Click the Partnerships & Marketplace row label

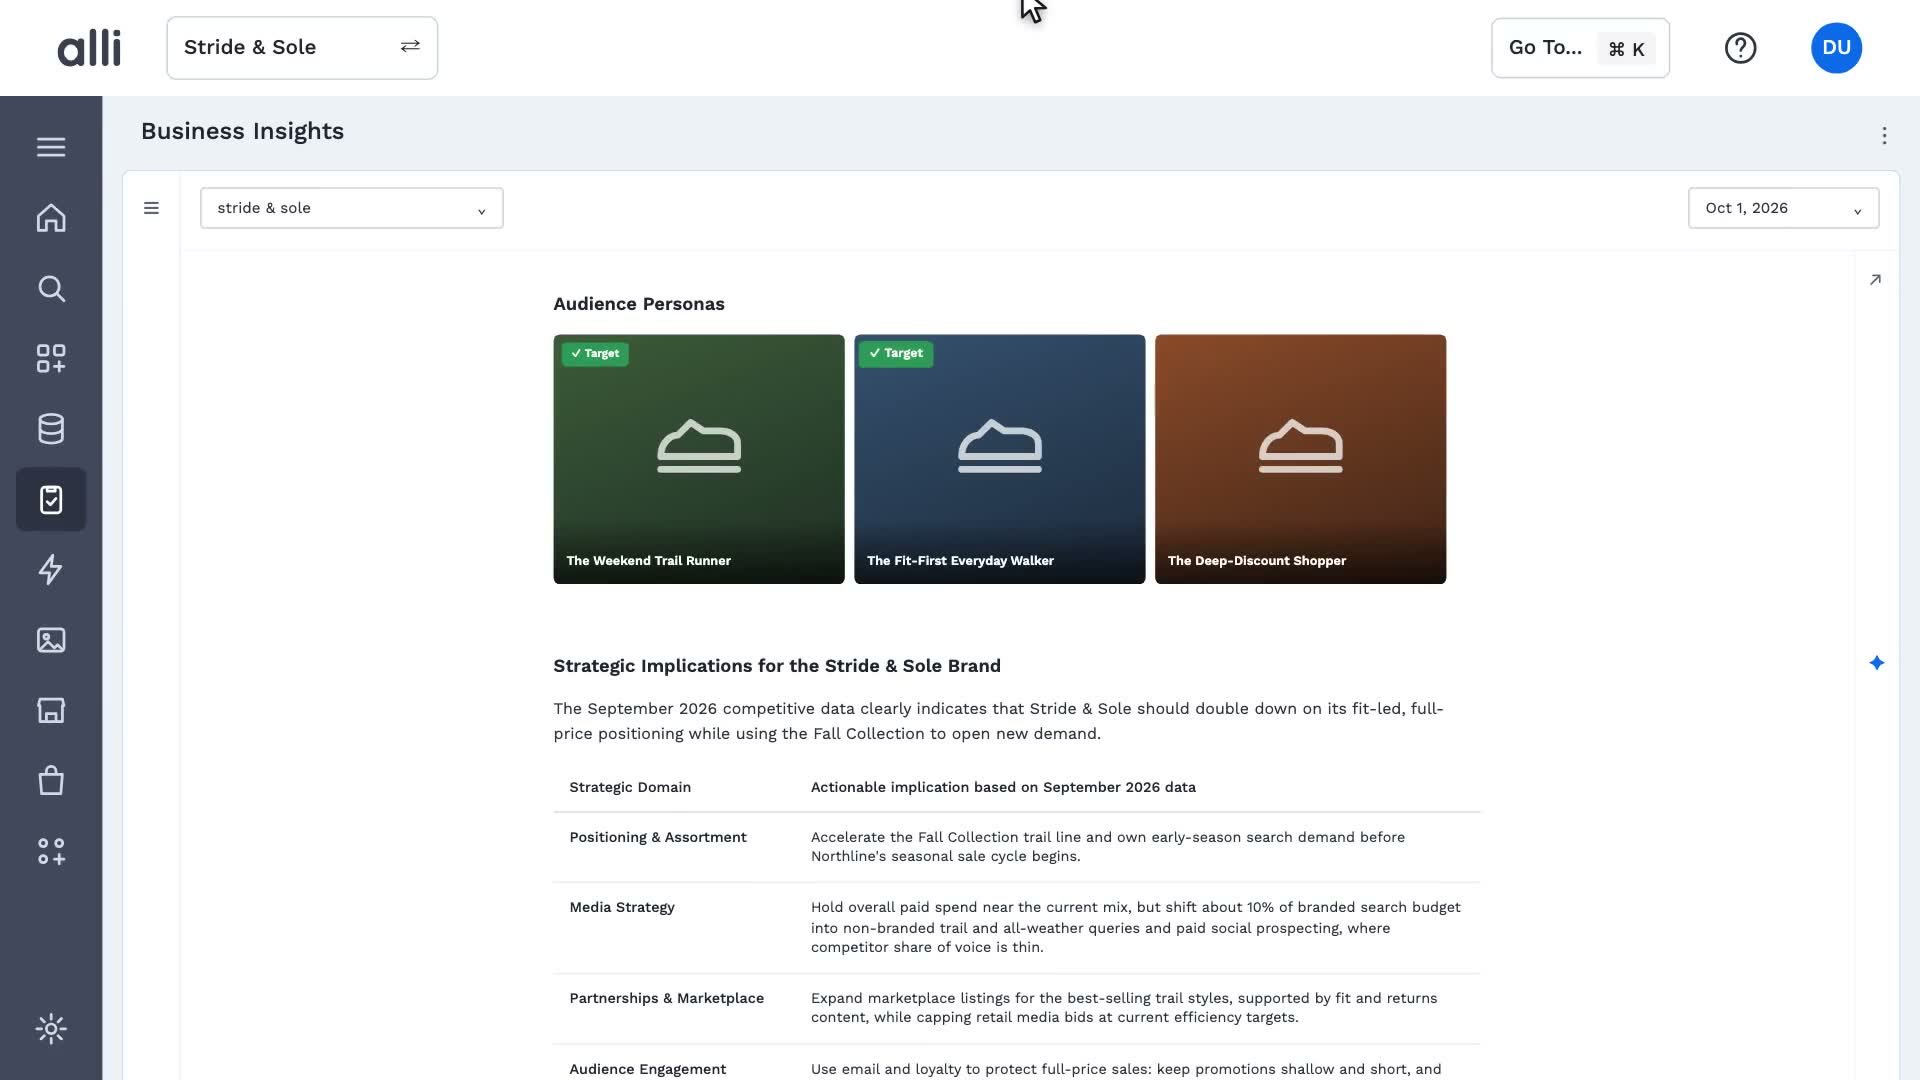(x=667, y=998)
